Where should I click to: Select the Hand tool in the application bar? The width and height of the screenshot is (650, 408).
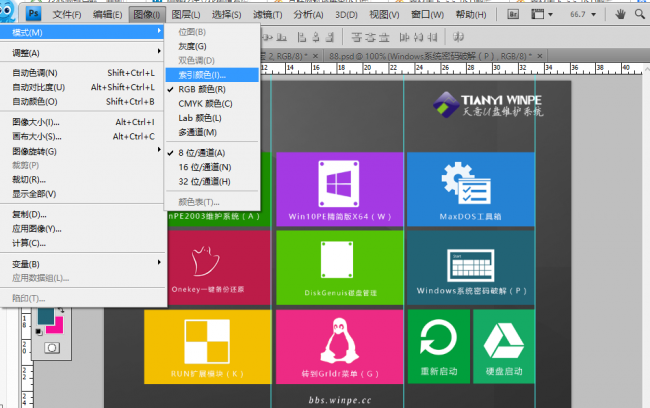[x=620, y=15]
